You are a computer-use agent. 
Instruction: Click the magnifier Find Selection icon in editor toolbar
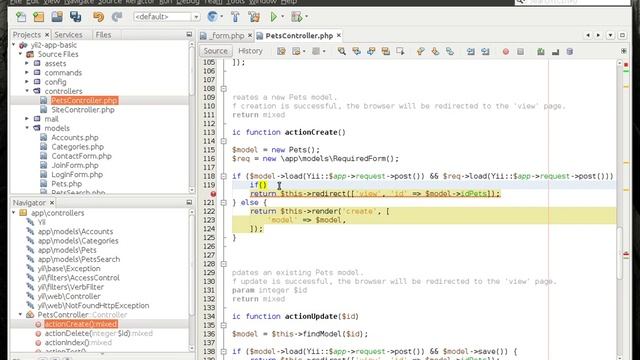342,51
